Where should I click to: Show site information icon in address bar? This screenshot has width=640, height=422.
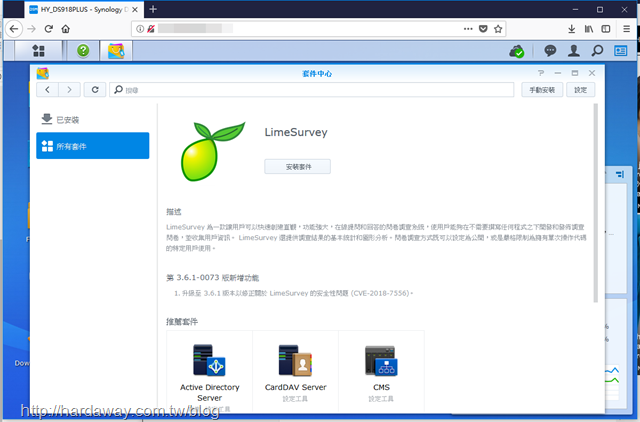[140, 29]
